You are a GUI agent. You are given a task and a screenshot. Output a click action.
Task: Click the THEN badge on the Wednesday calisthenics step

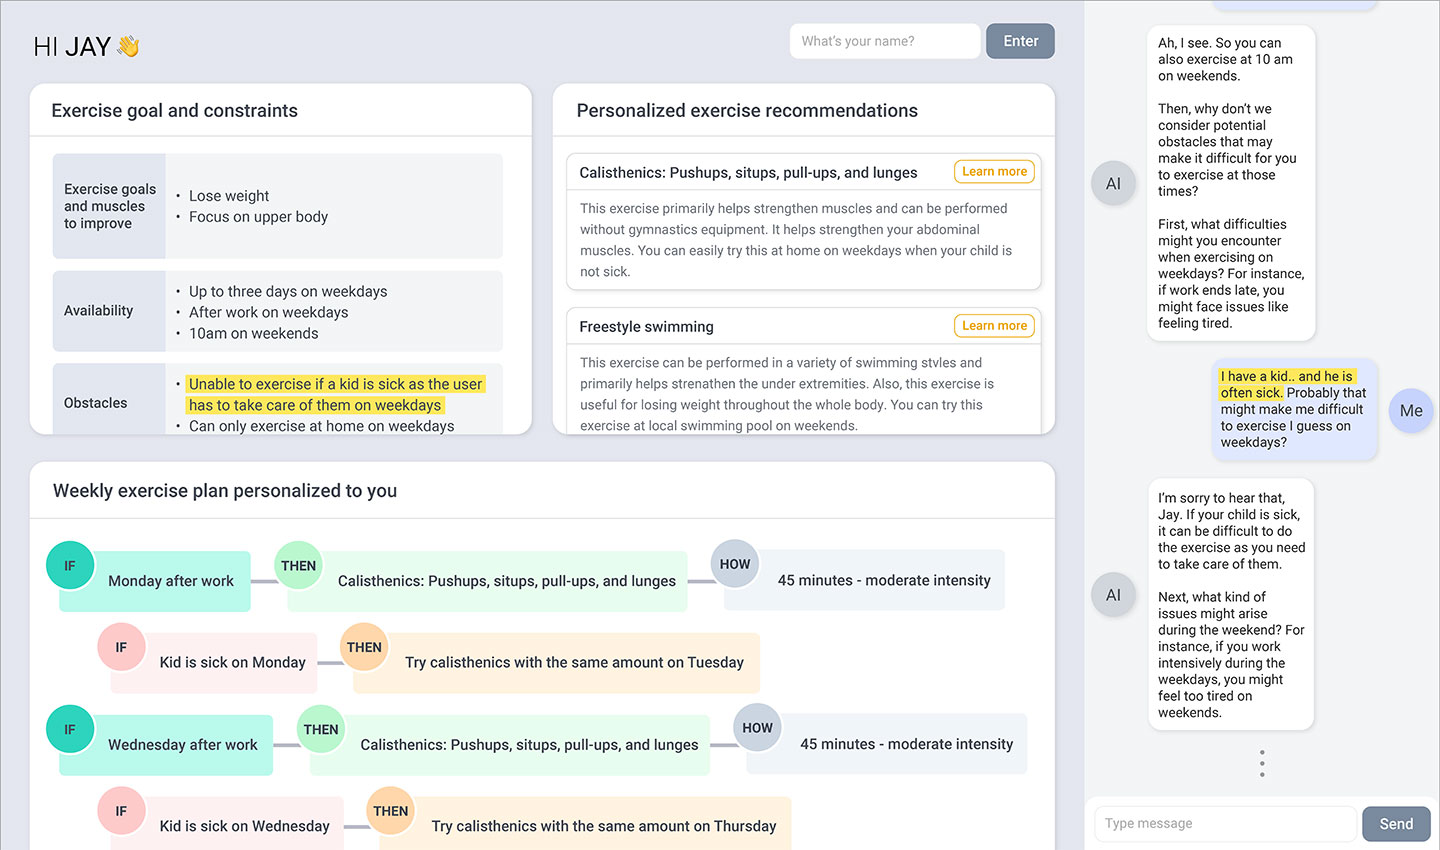point(321,729)
